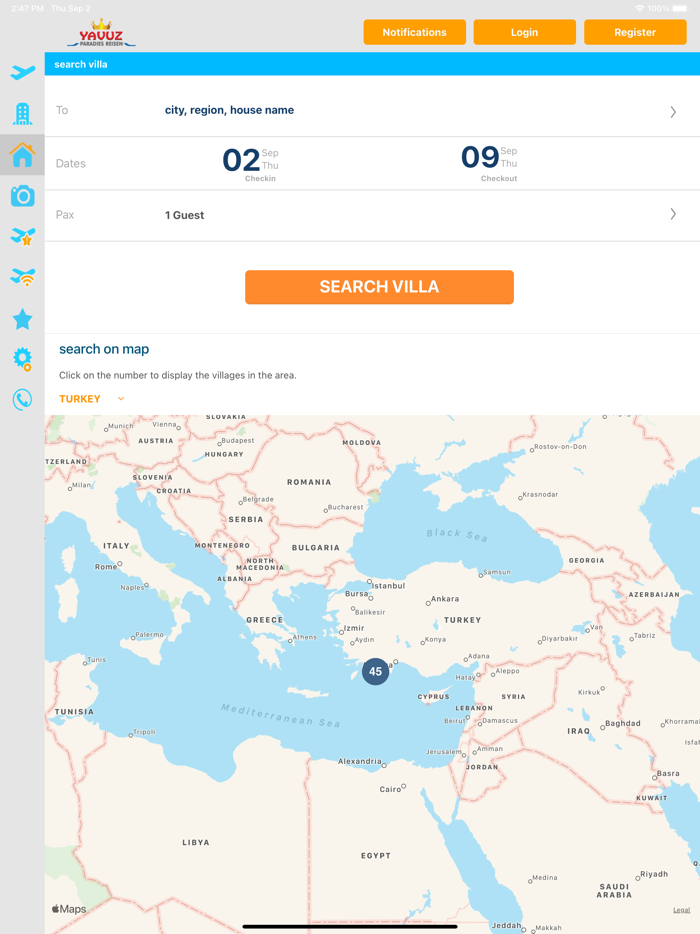Click Rome label on the map
Screen dimensions: 700x934
pyautogui.click(x=106, y=567)
